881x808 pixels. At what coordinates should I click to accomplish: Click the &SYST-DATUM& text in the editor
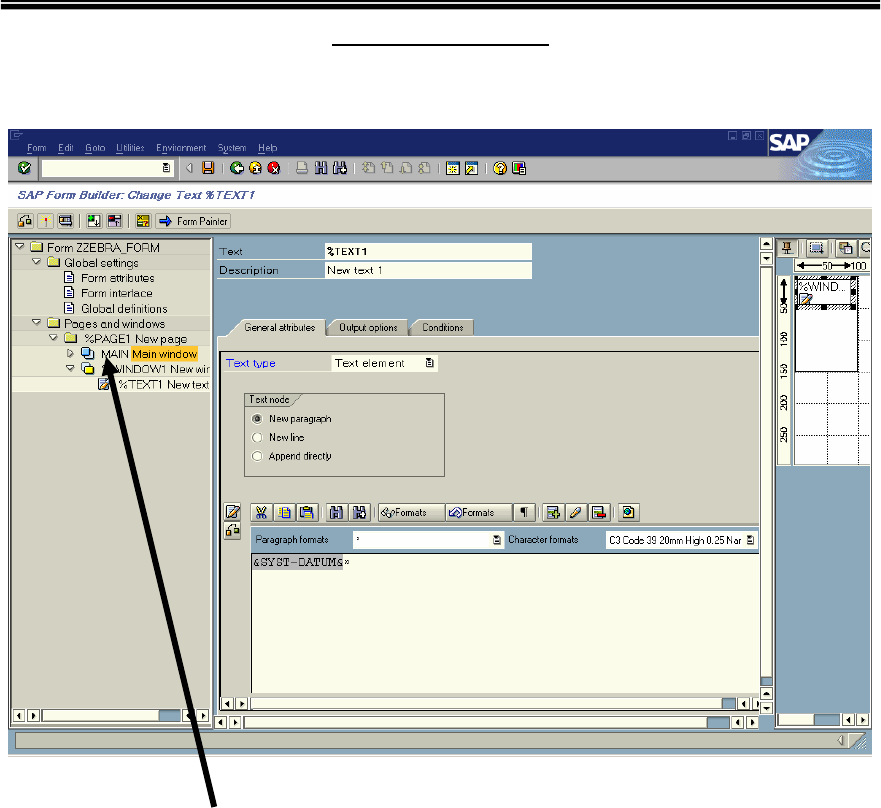[x=298, y=562]
